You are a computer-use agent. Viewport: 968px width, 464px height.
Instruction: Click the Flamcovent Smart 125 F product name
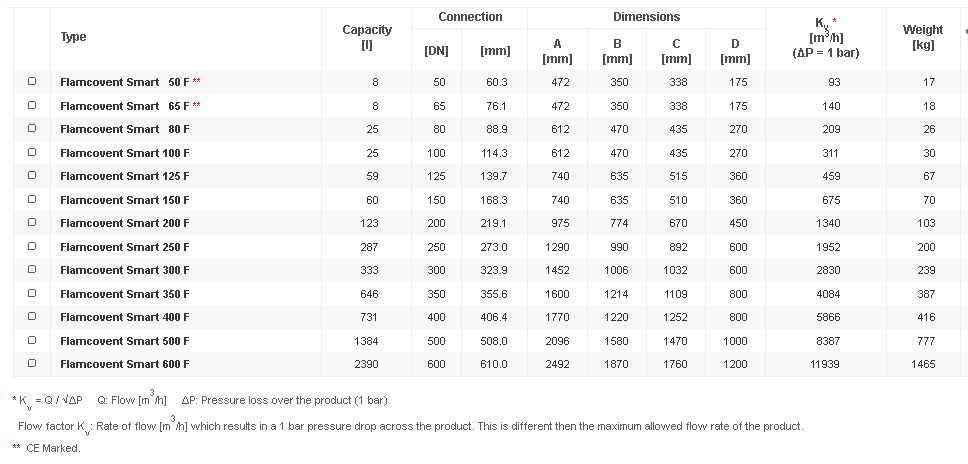click(124, 176)
